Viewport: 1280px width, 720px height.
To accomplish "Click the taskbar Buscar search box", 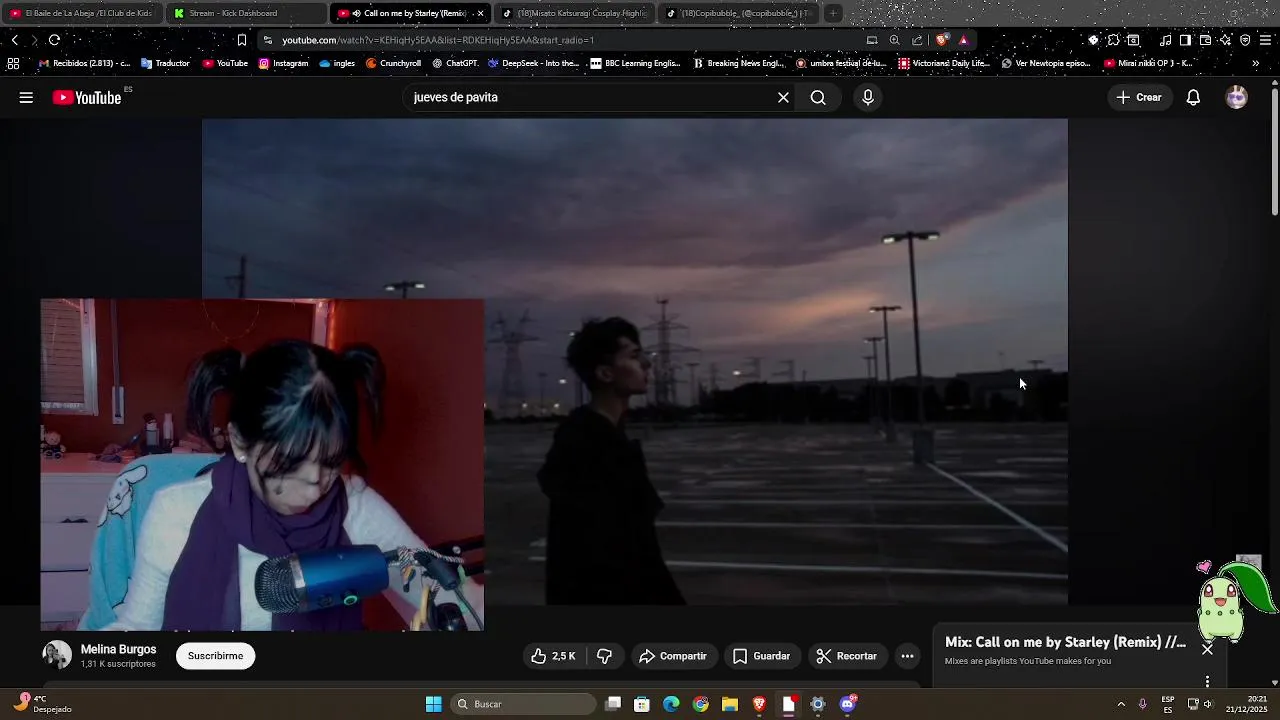I will click(523, 704).
